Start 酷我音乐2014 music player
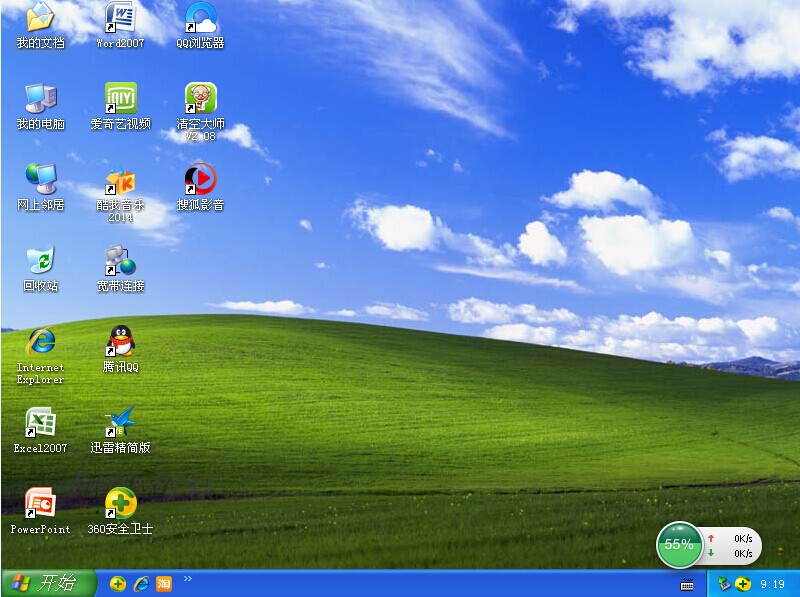Viewport: 800px width, 597px height. click(120, 182)
